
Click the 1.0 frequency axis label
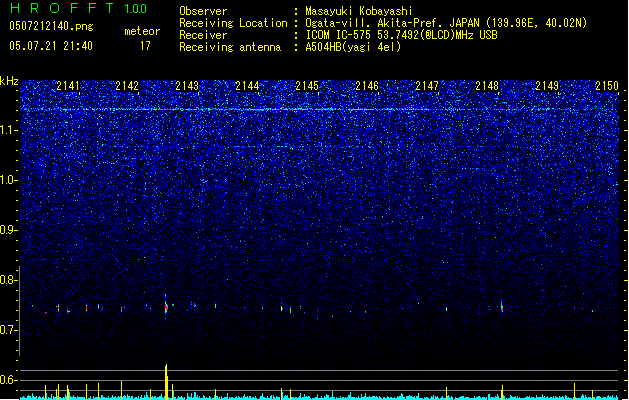coord(9,180)
